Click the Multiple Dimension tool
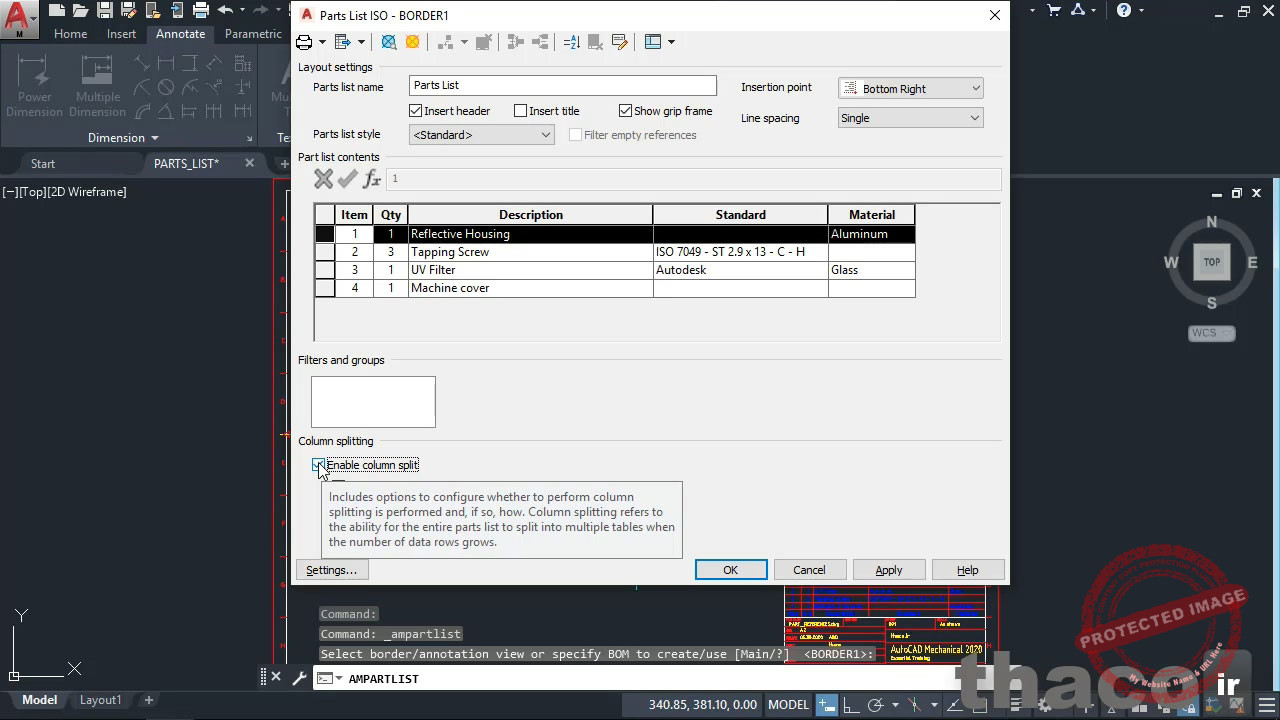1280x720 pixels. point(97,85)
